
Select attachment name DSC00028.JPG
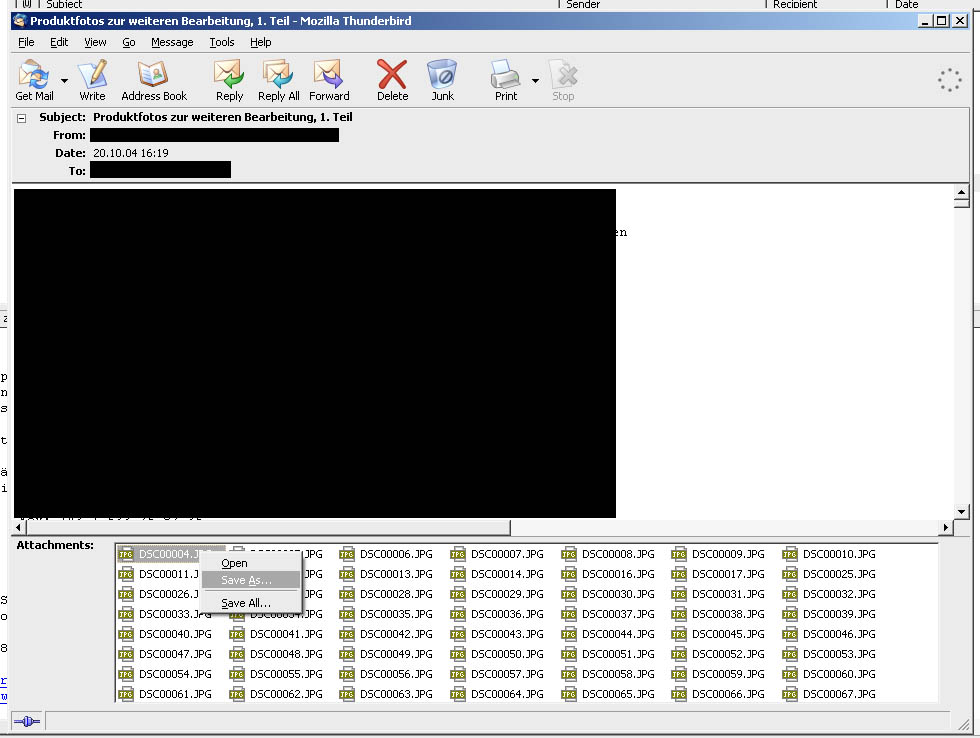point(396,594)
